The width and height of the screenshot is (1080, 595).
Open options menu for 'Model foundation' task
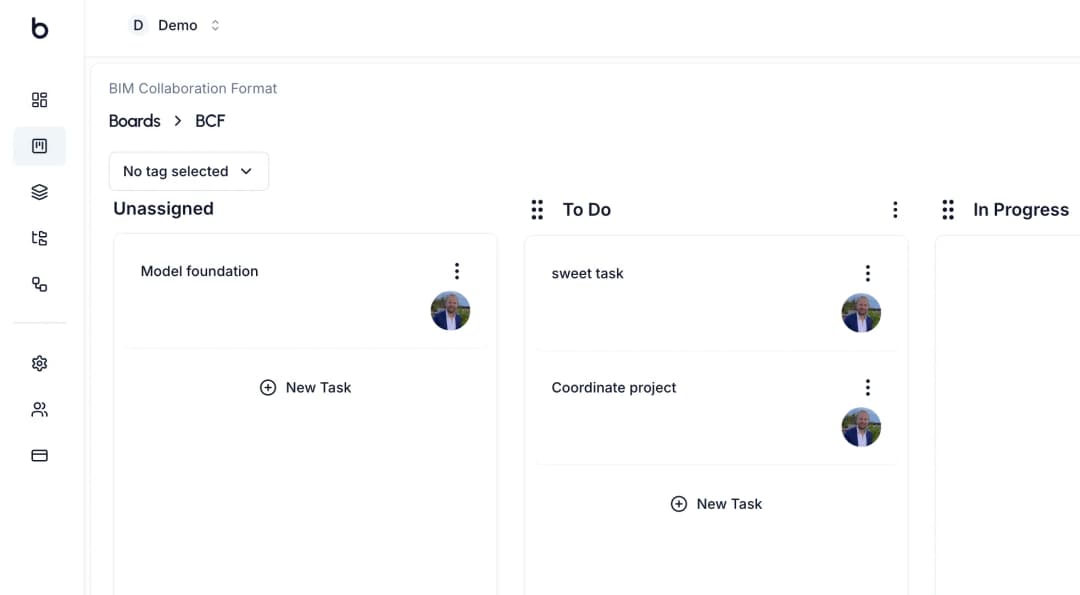pos(457,270)
